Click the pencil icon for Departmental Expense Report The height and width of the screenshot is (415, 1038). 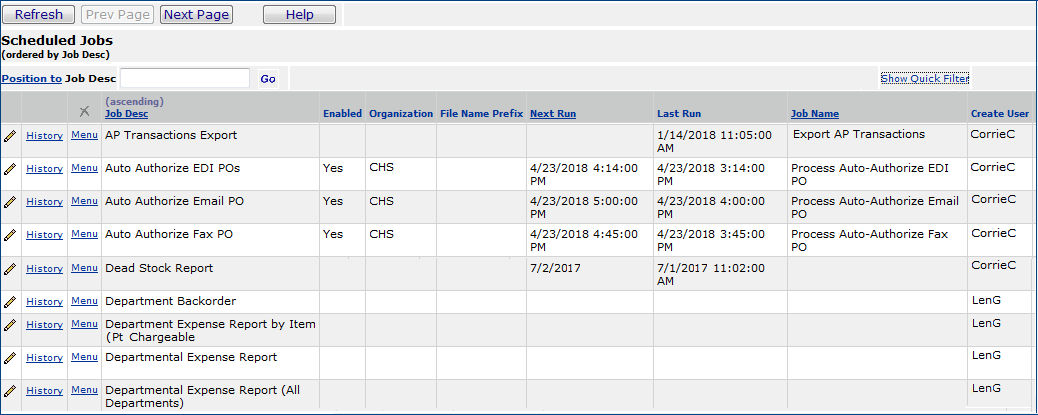10,357
